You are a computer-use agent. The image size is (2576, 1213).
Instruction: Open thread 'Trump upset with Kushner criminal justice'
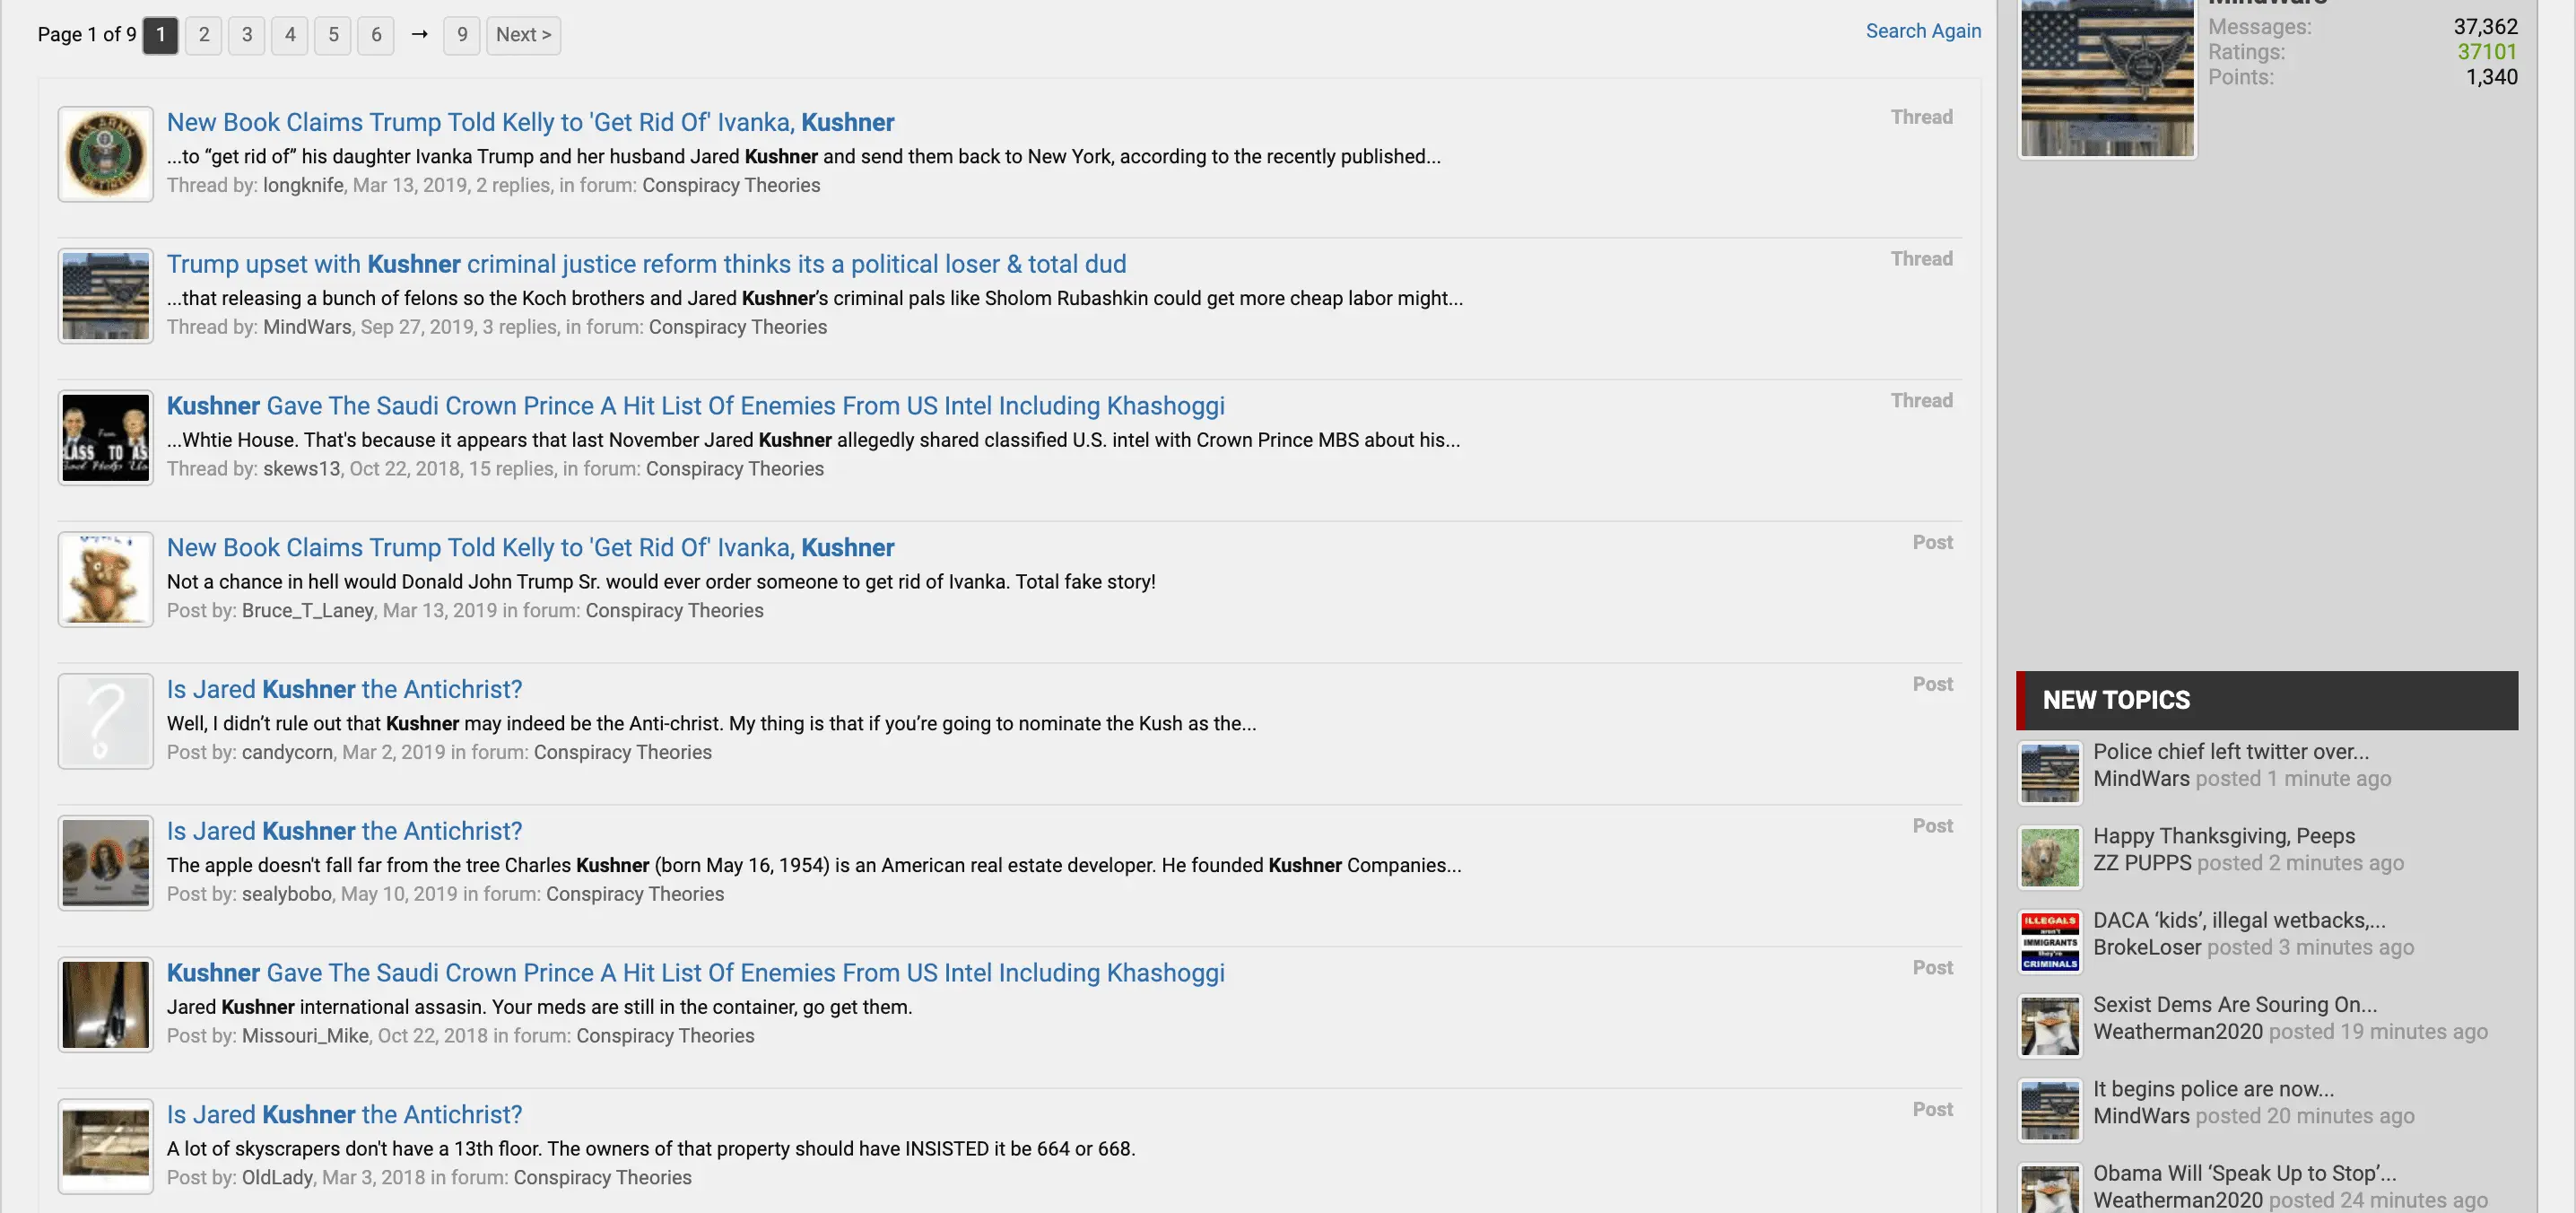[x=646, y=264]
